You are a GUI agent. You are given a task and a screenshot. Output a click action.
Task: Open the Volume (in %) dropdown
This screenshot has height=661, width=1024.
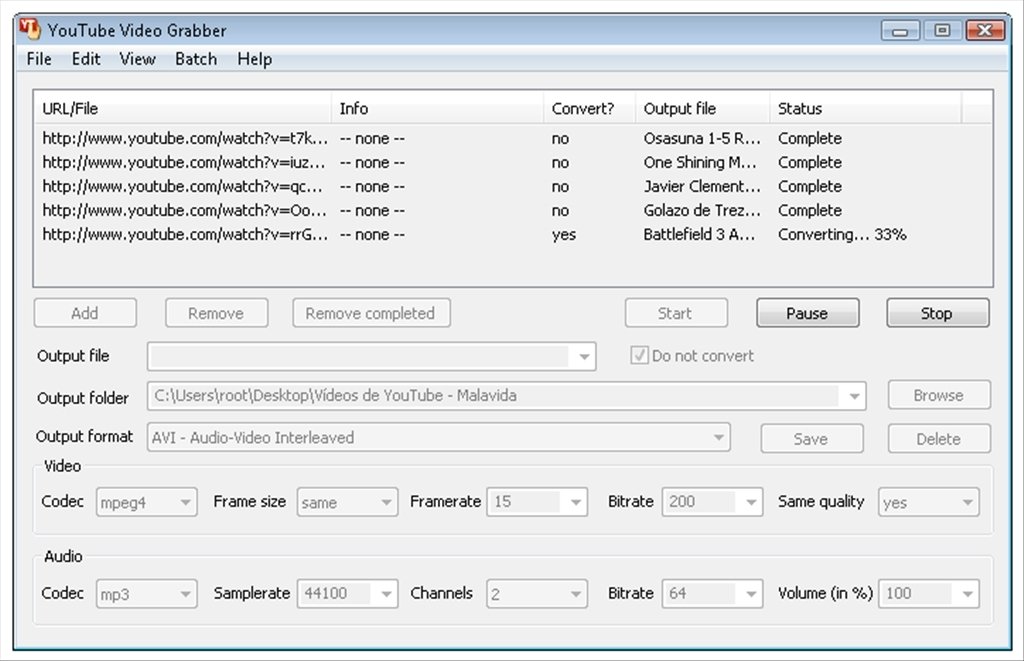[x=967, y=594]
